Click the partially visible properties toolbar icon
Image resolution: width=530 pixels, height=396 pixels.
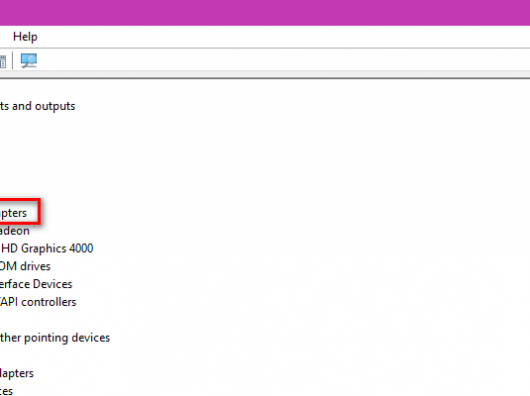pyautogui.click(x=3, y=61)
